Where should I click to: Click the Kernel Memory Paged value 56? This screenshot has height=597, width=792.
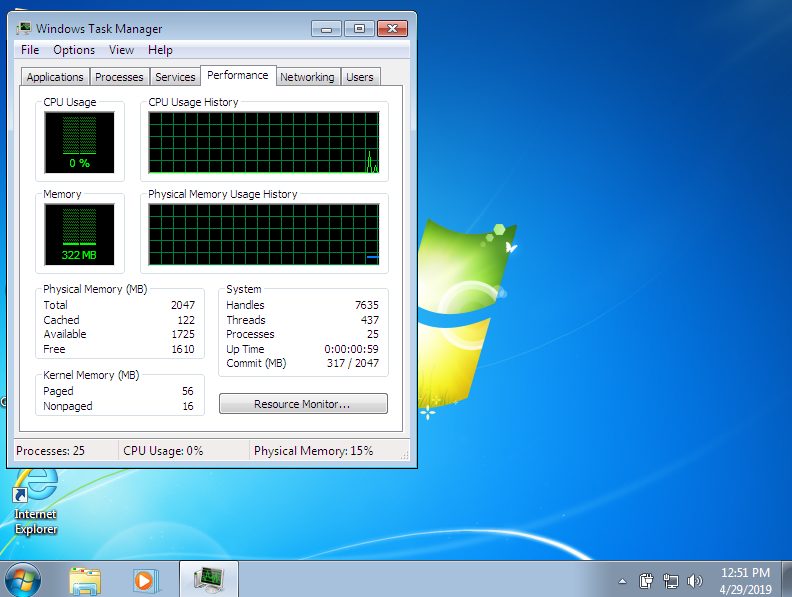(x=188, y=391)
